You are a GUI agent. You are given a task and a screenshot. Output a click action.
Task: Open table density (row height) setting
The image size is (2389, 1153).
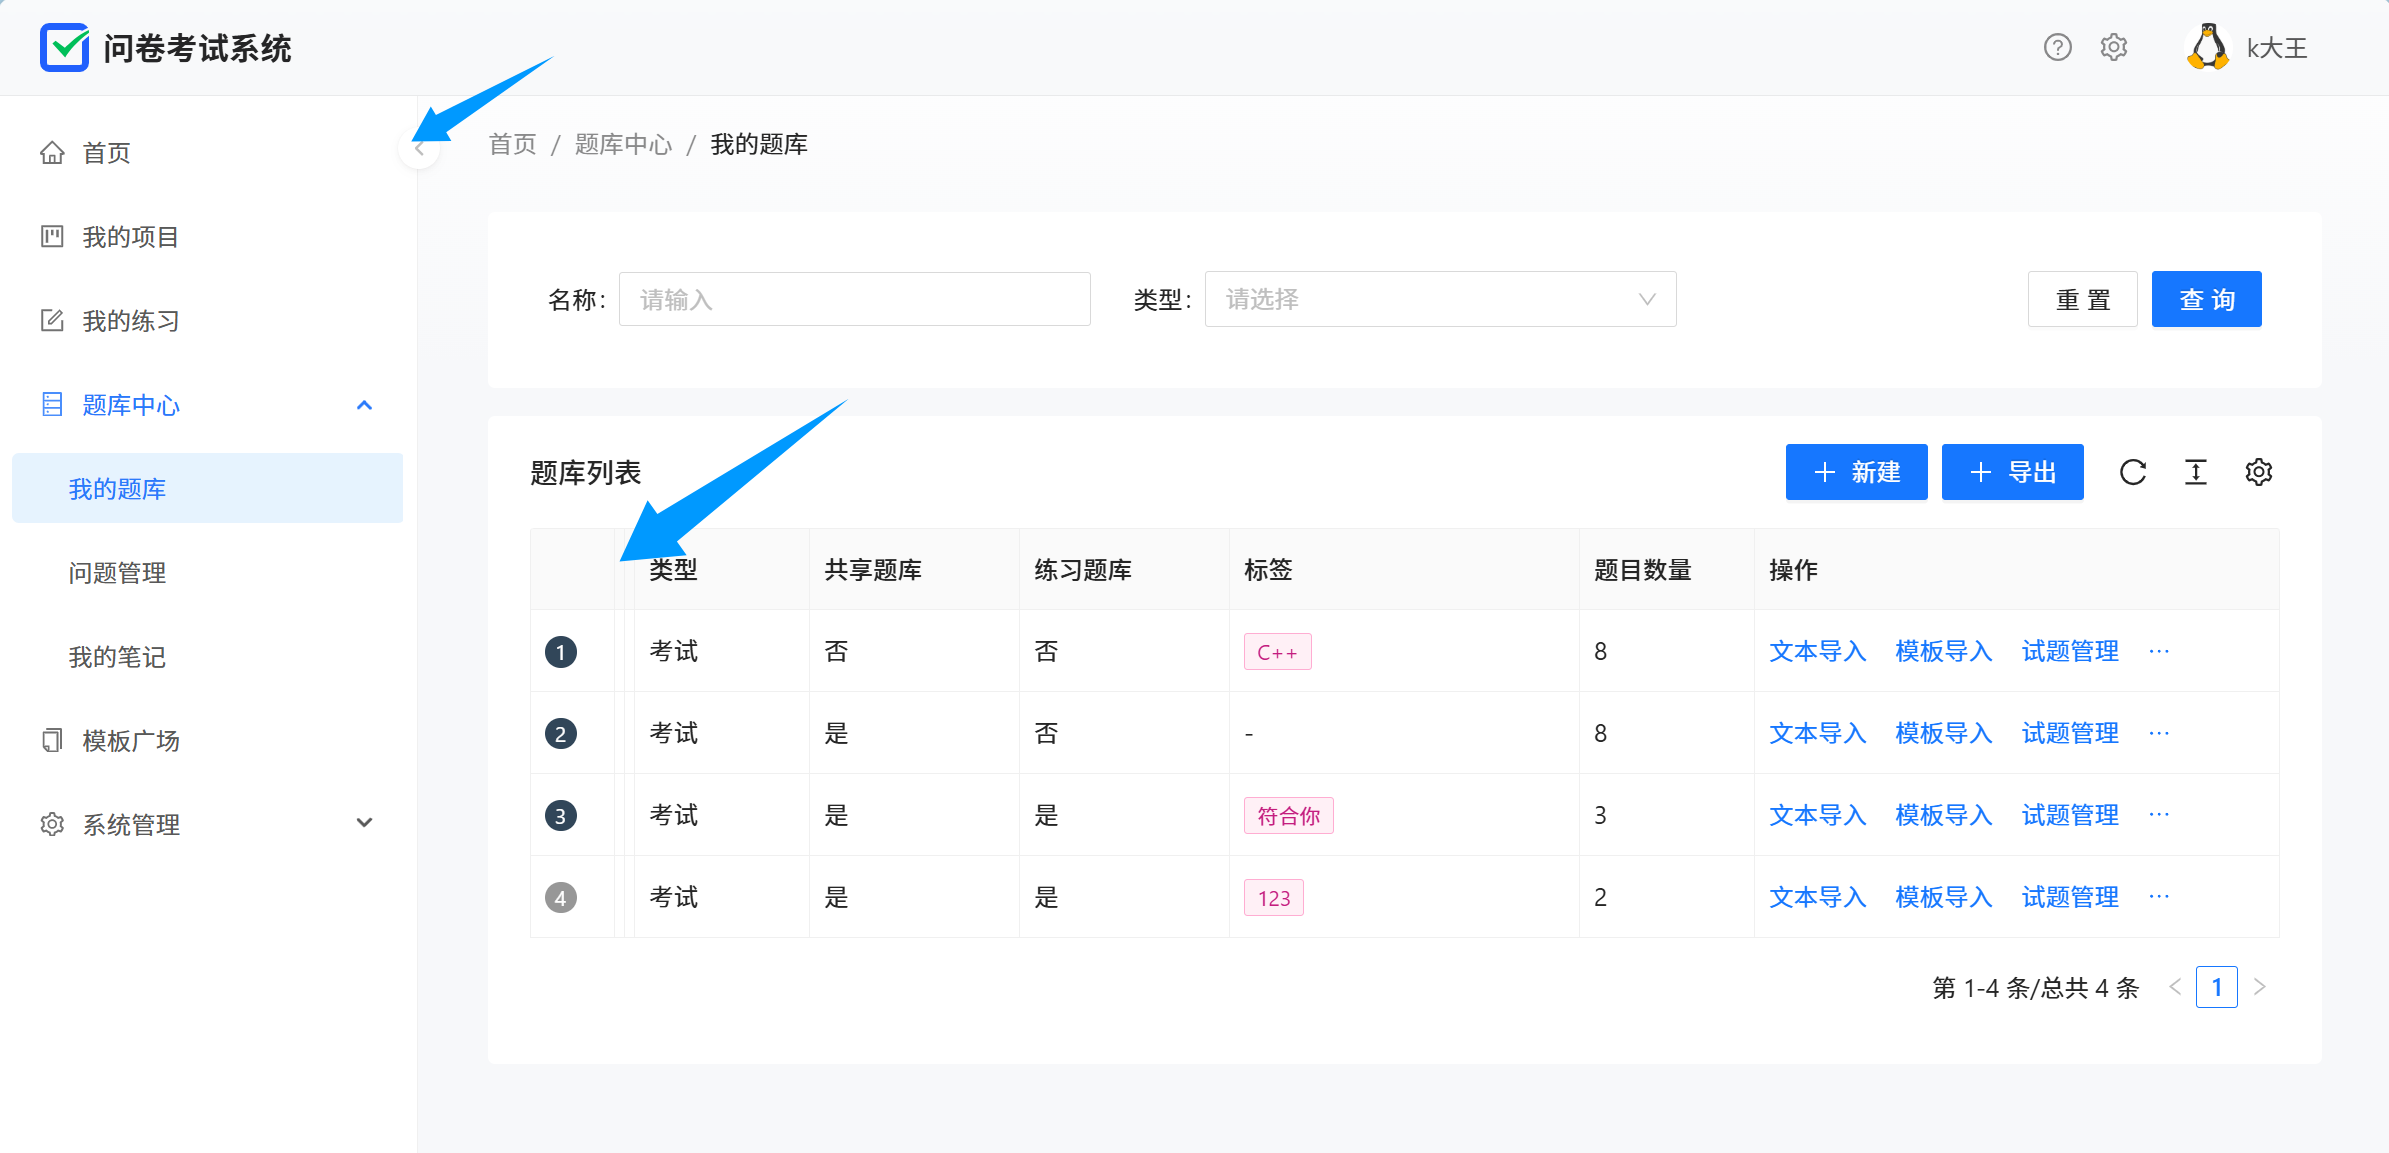pos(2195,472)
